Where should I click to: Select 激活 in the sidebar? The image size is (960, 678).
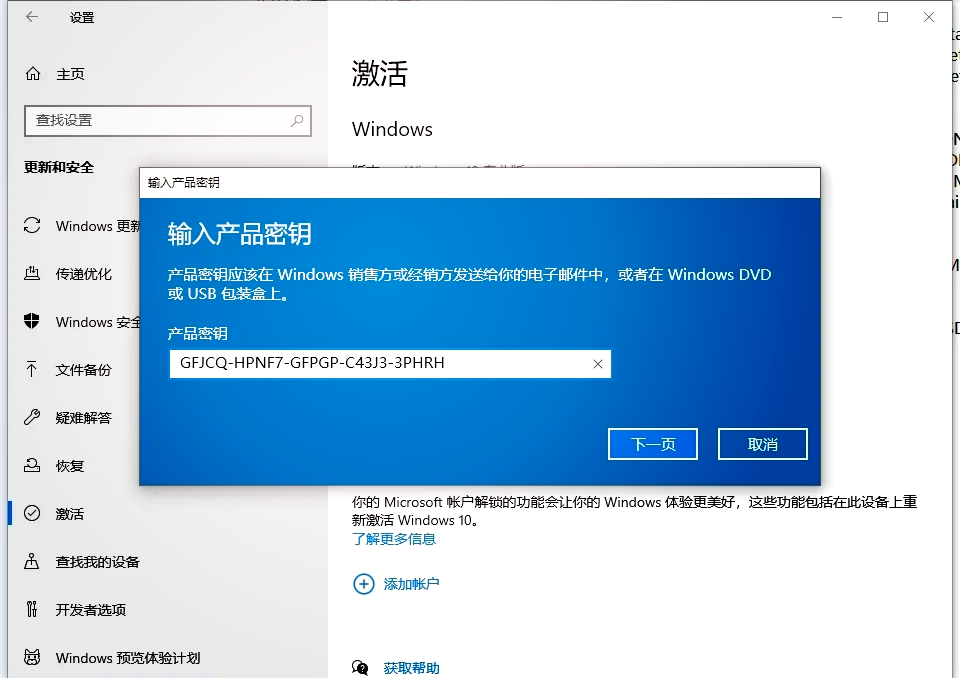click(70, 514)
